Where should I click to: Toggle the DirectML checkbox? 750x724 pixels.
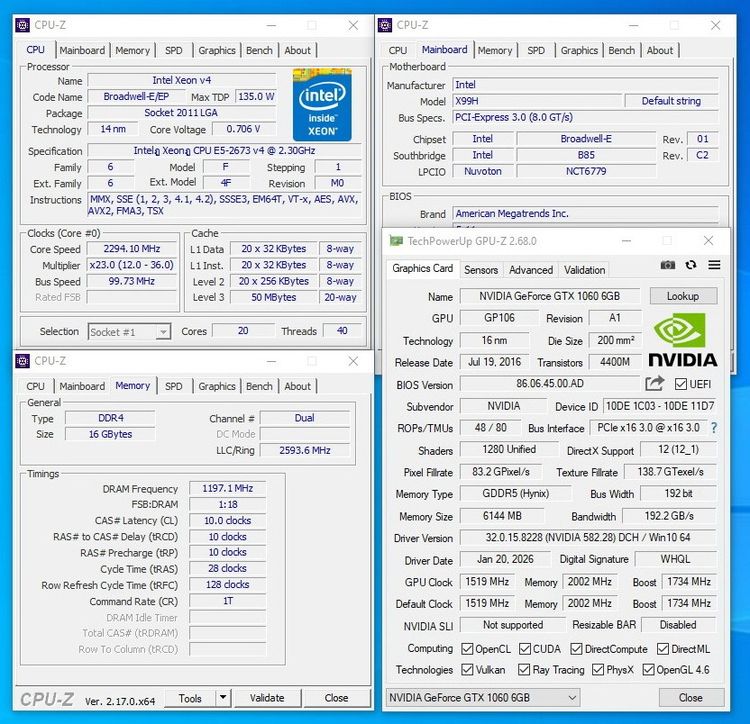662,649
